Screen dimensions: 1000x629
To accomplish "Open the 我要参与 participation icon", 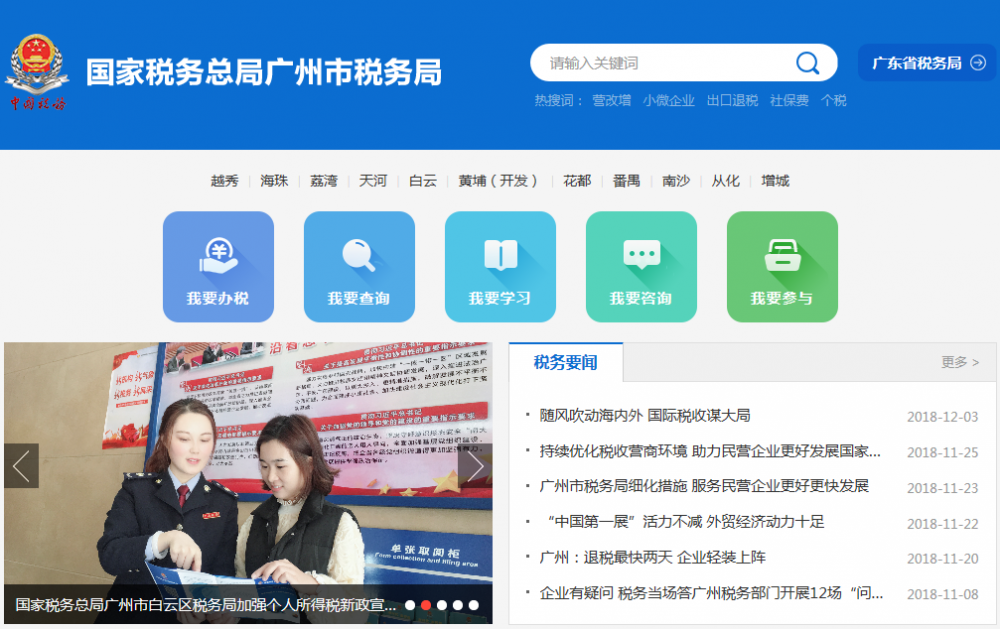I will (x=782, y=266).
